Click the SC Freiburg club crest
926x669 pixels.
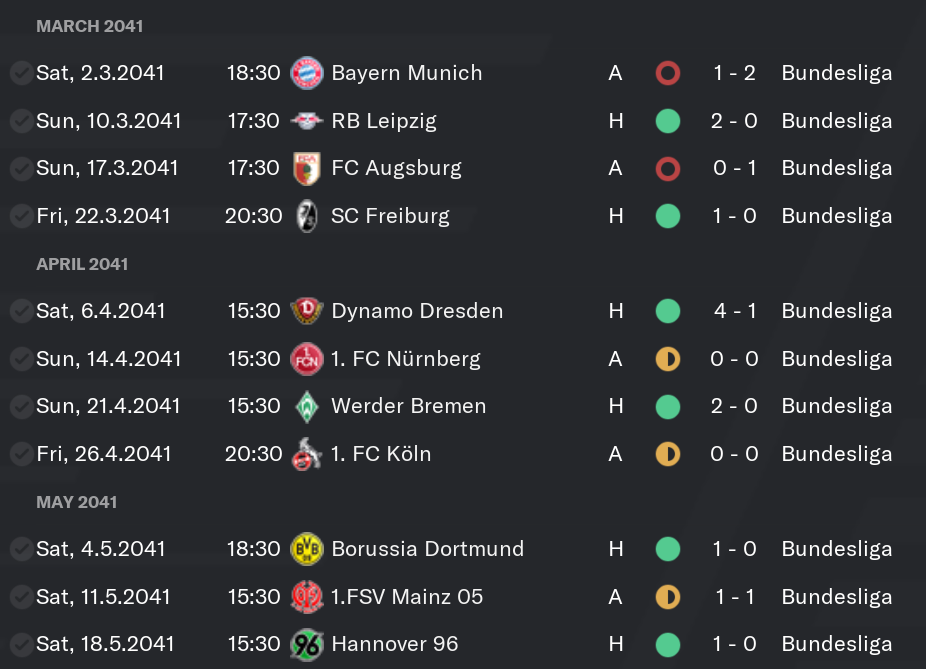pyautogui.click(x=307, y=216)
